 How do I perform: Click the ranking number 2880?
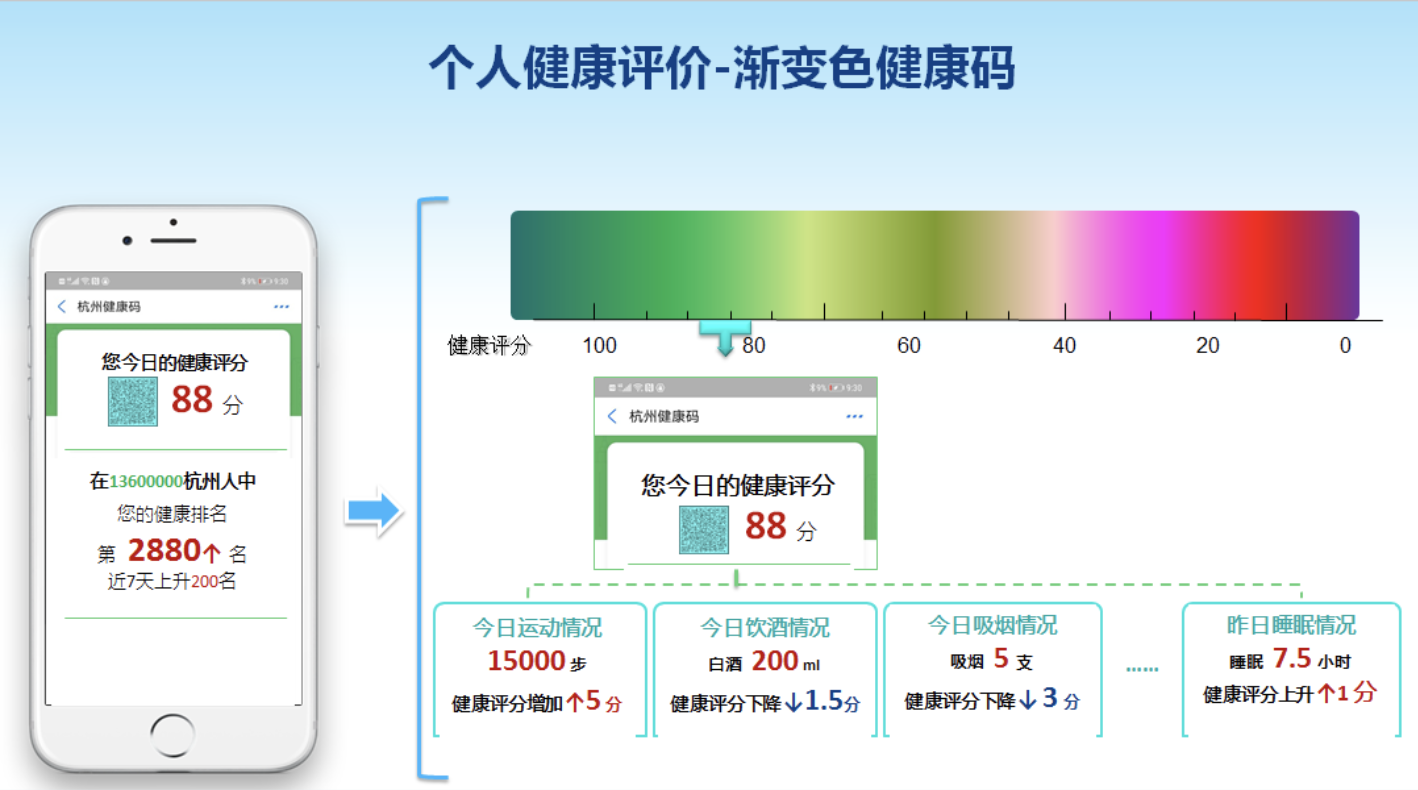pyautogui.click(x=164, y=551)
